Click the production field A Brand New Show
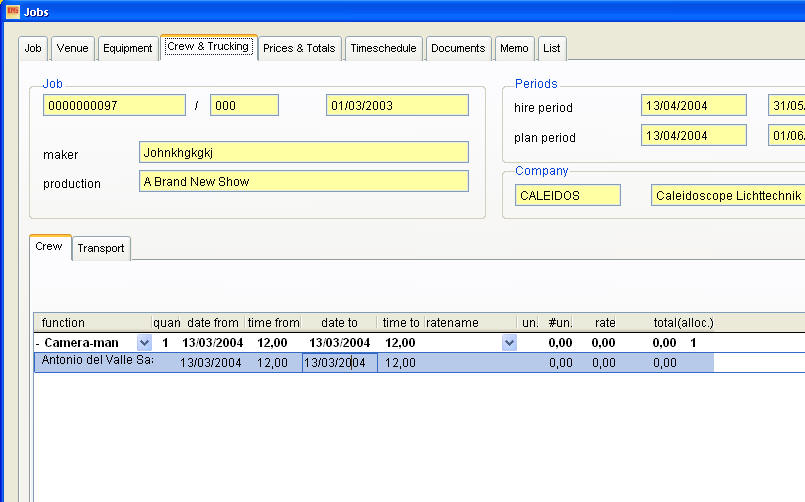 point(304,181)
